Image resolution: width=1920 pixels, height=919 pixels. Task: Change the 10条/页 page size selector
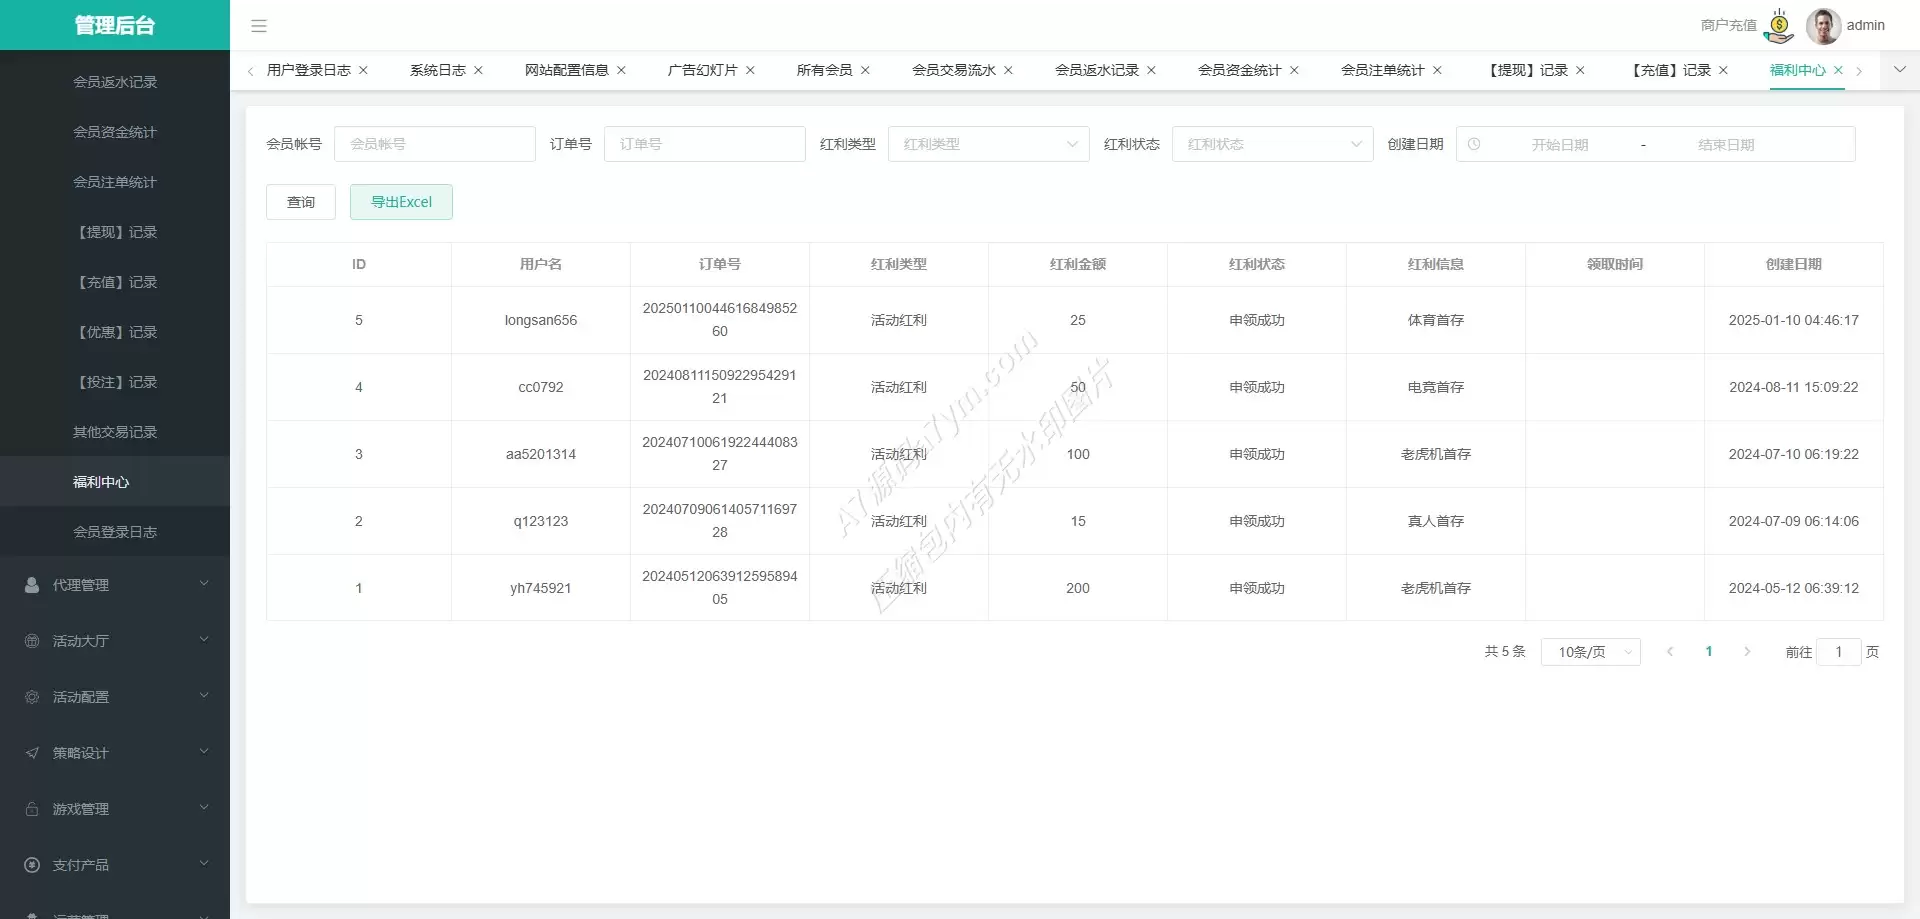(1590, 652)
